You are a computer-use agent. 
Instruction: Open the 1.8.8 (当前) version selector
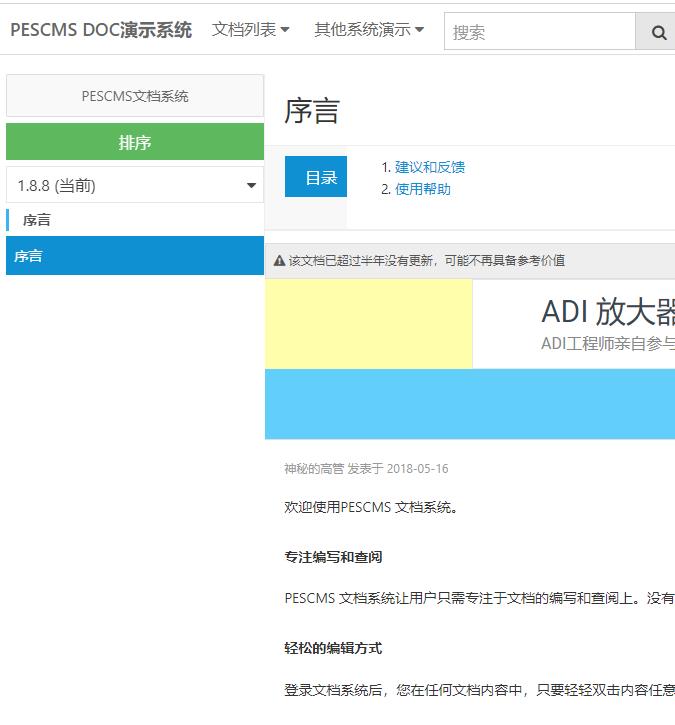point(135,185)
